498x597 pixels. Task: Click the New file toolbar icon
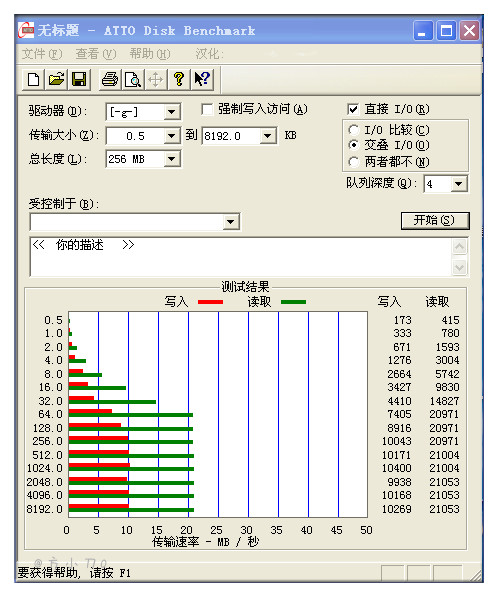click(x=34, y=80)
